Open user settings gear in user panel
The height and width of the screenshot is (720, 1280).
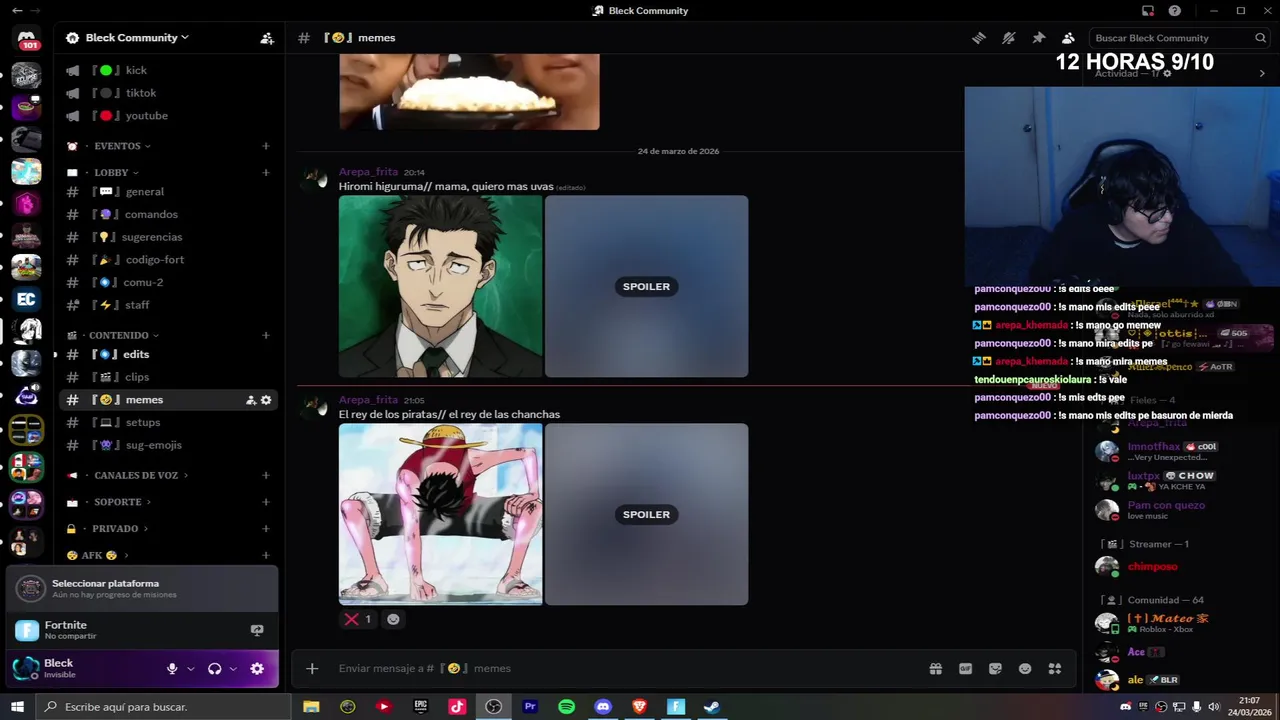tap(257, 669)
